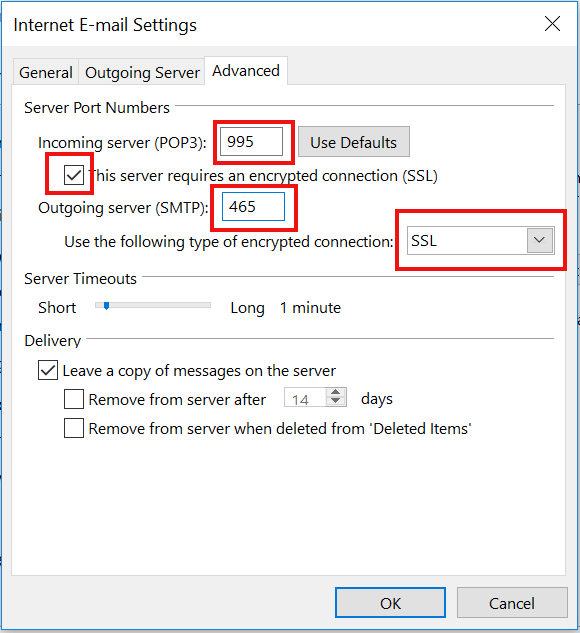Click the SSL dropdown arrow
Screen dimensions: 580x633
click(540, 241)
